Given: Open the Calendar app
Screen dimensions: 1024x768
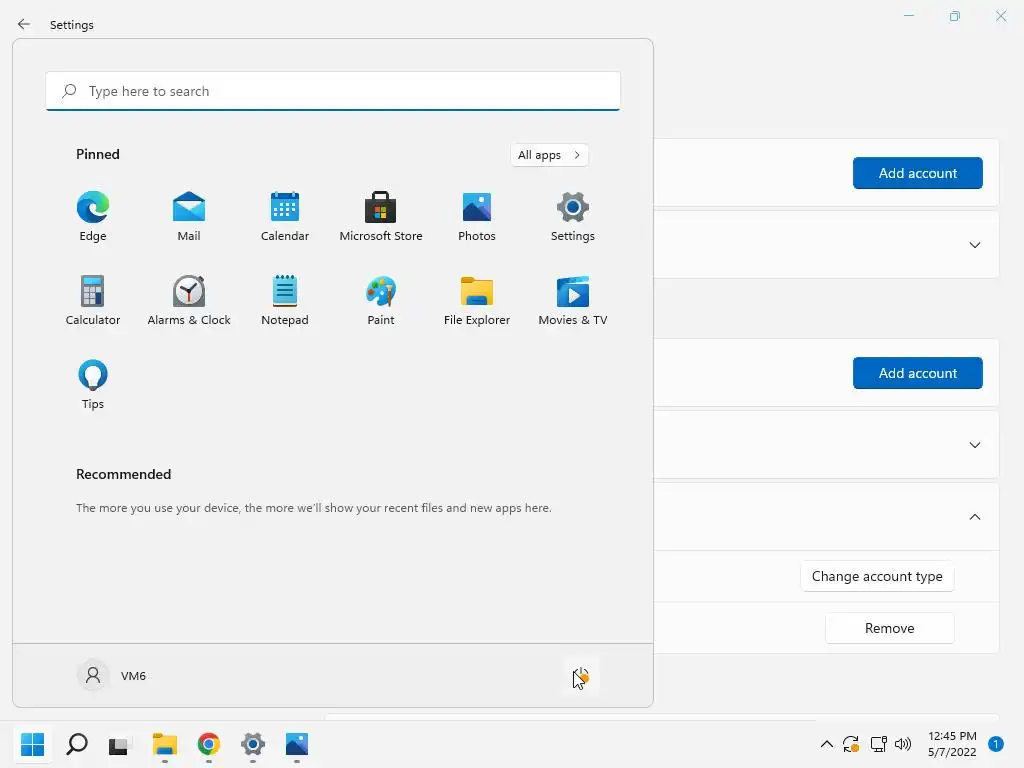Looking at the screenshot, I should tap(285, 217).
